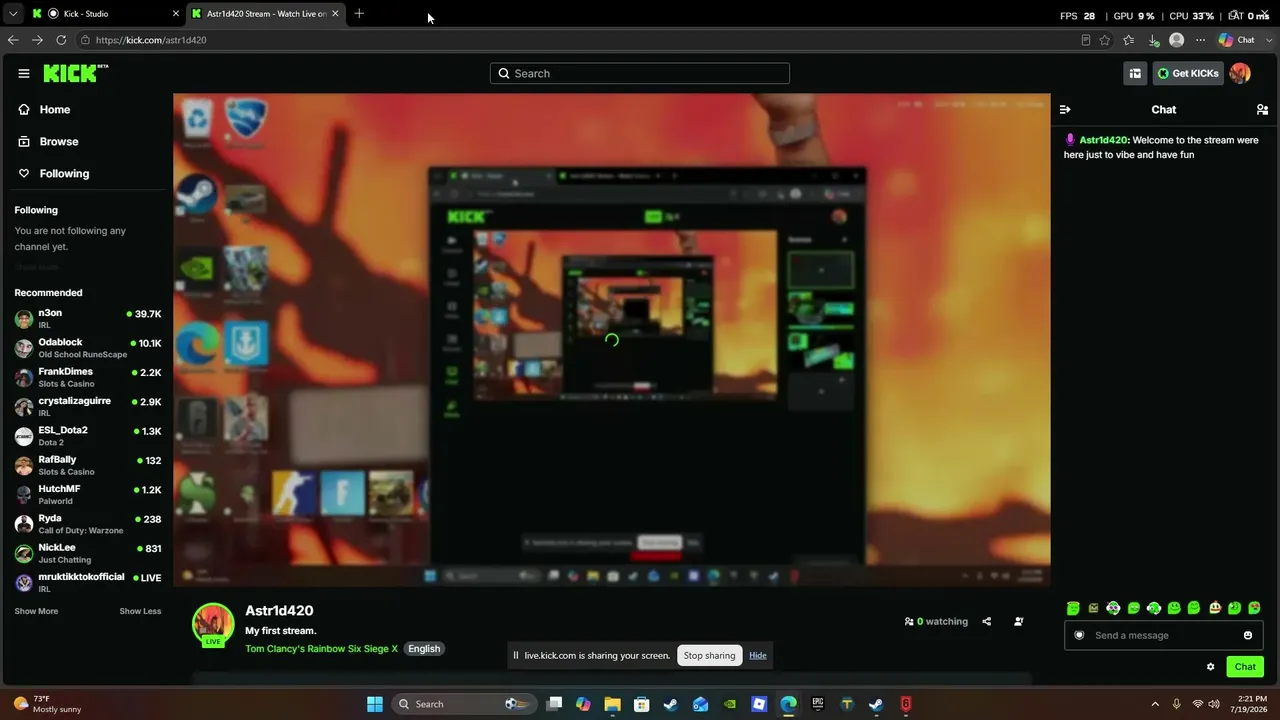Open the Copilot Chat button
Viewport: 1280px width, 720px height.
pos(1237,40)
